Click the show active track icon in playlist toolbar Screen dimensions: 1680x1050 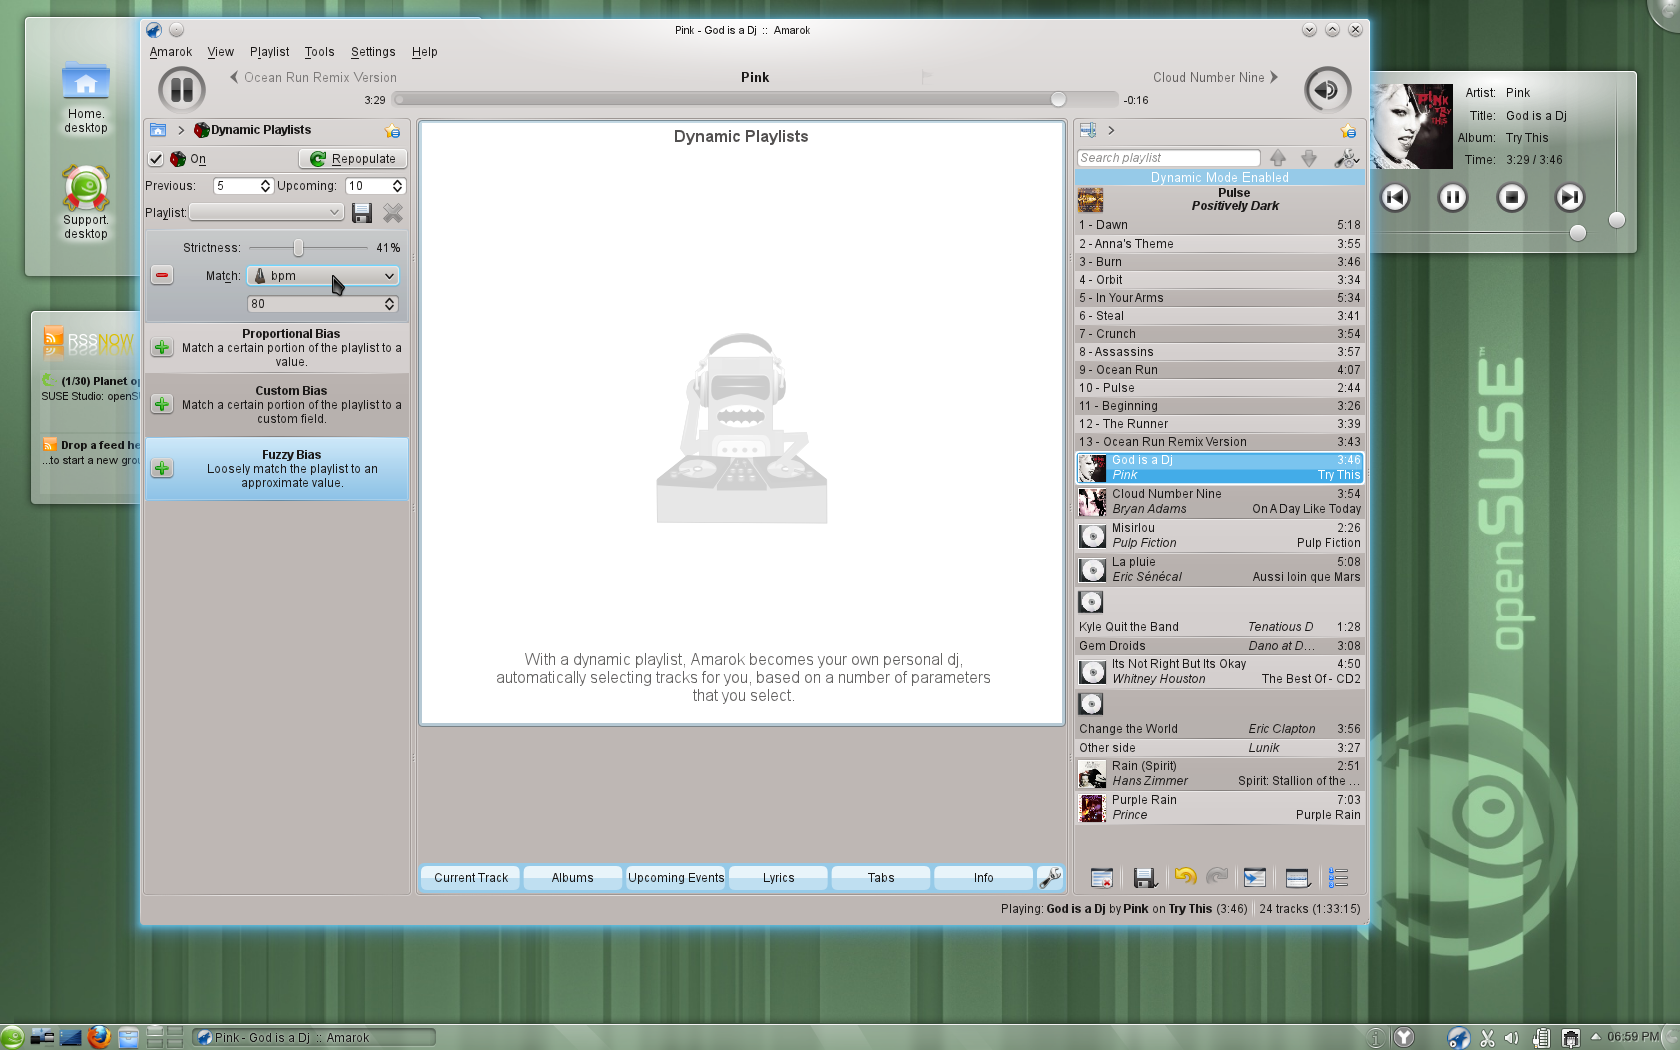pos(1255,878)
